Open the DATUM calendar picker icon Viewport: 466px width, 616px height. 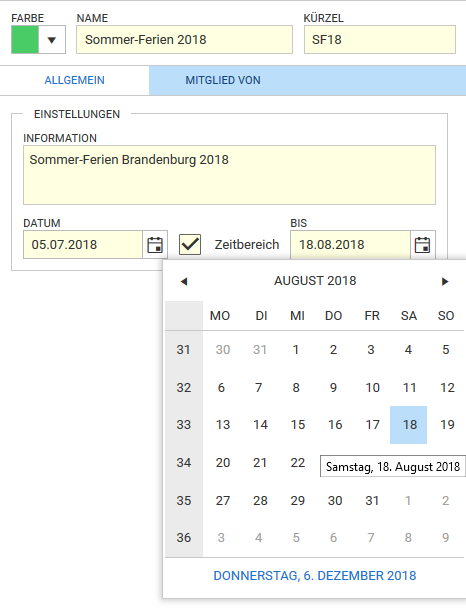click(155, 245)
